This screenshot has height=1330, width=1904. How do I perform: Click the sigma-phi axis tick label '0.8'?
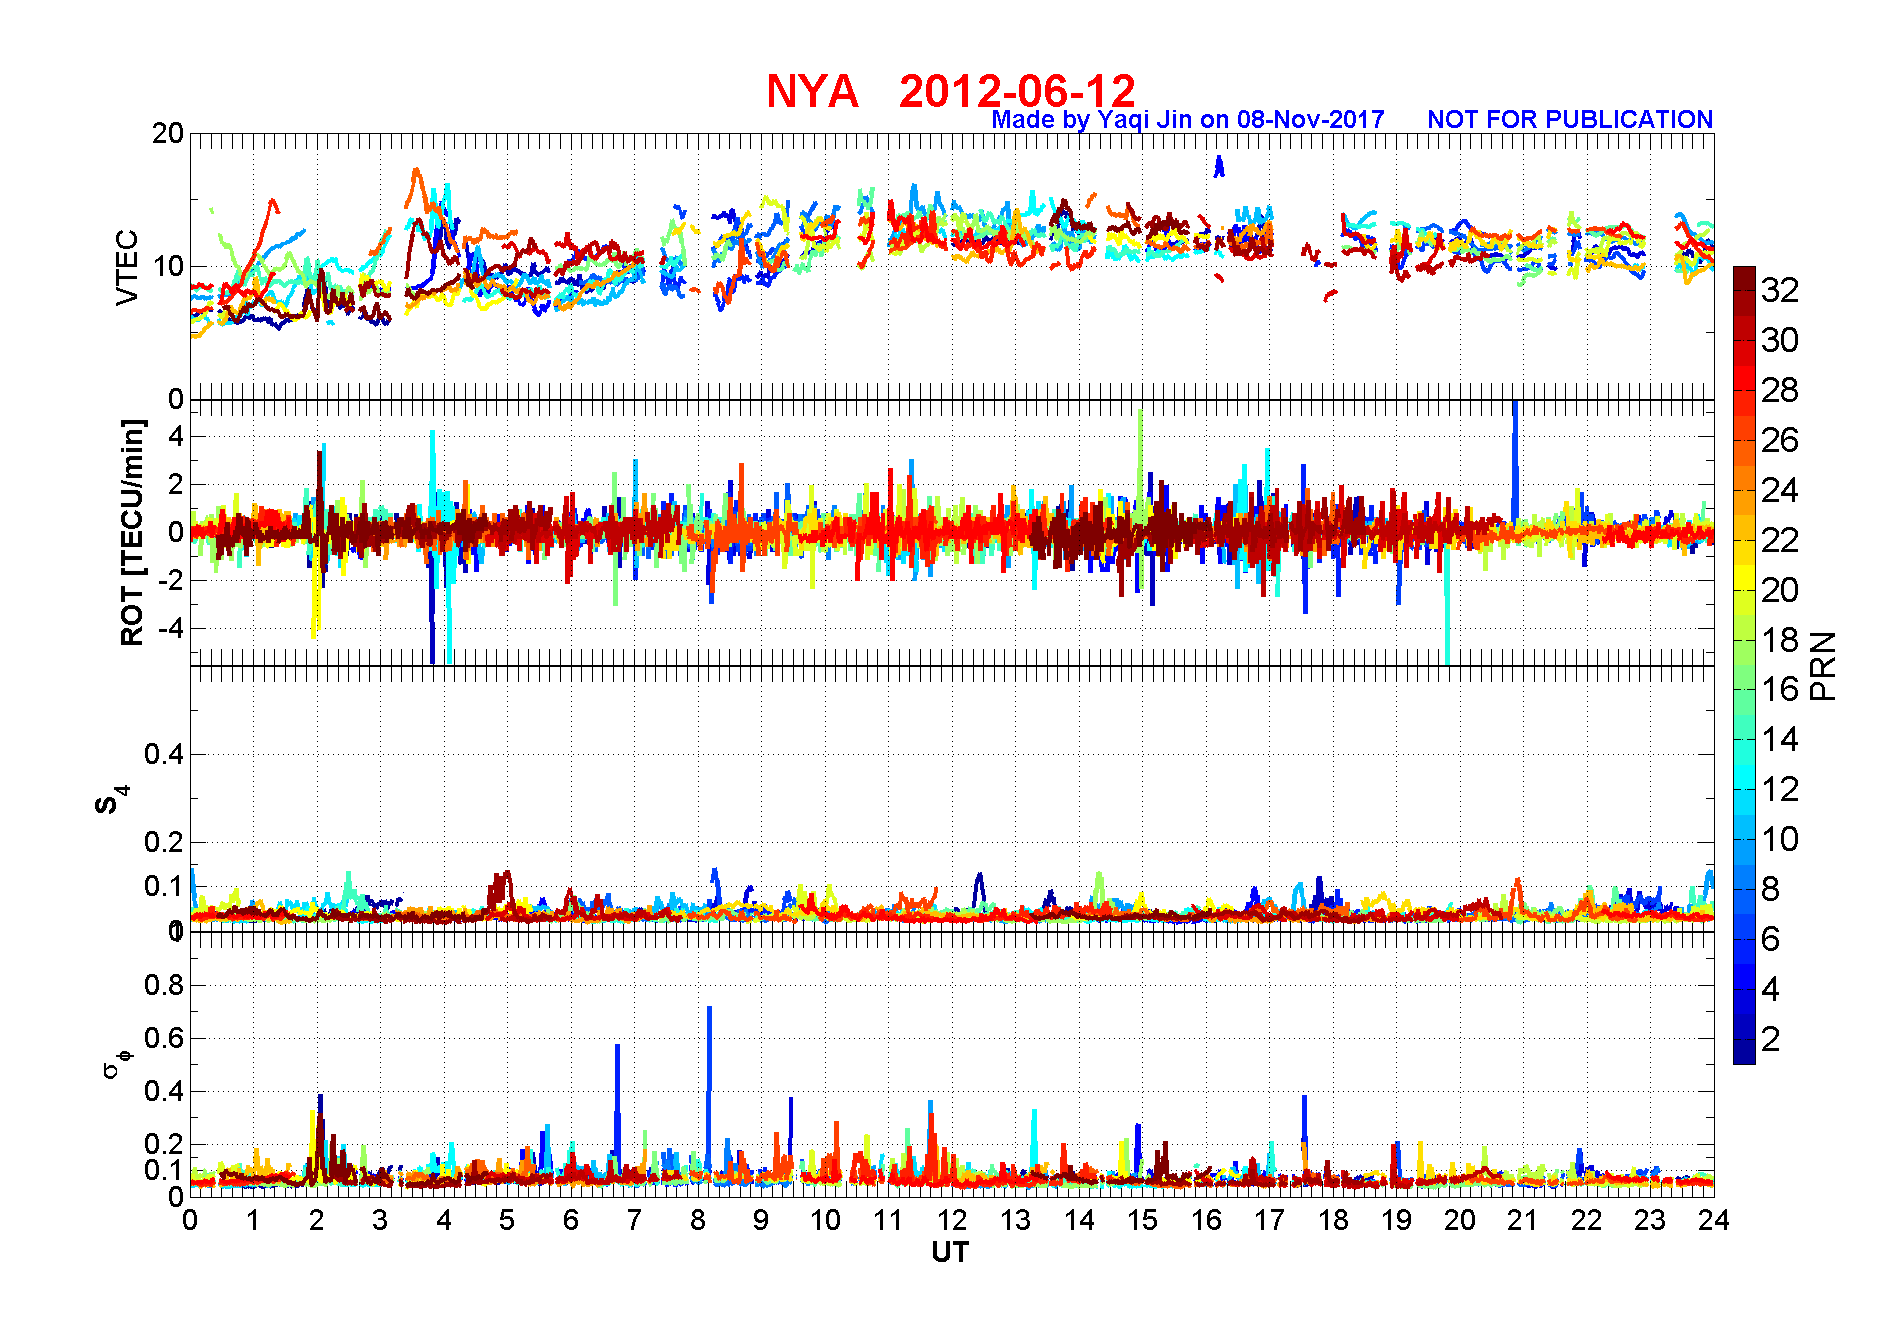164,985
